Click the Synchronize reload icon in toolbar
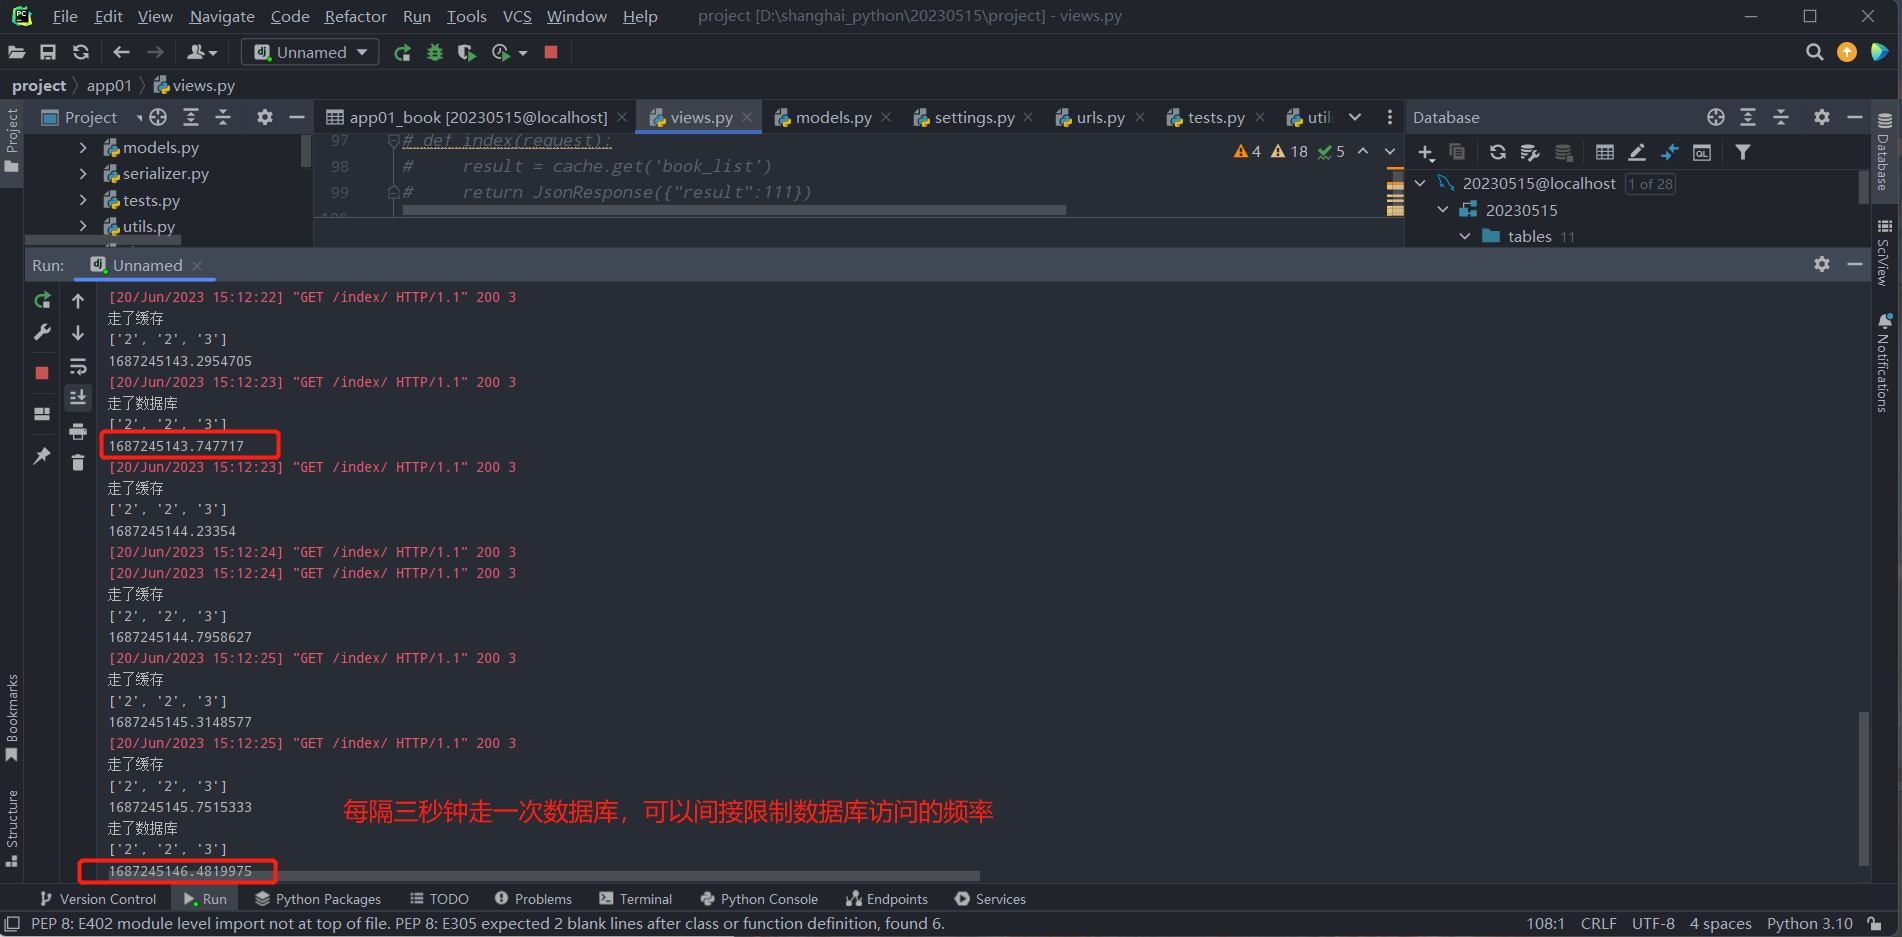The image size is (1902, 937). tap(81, 52)
